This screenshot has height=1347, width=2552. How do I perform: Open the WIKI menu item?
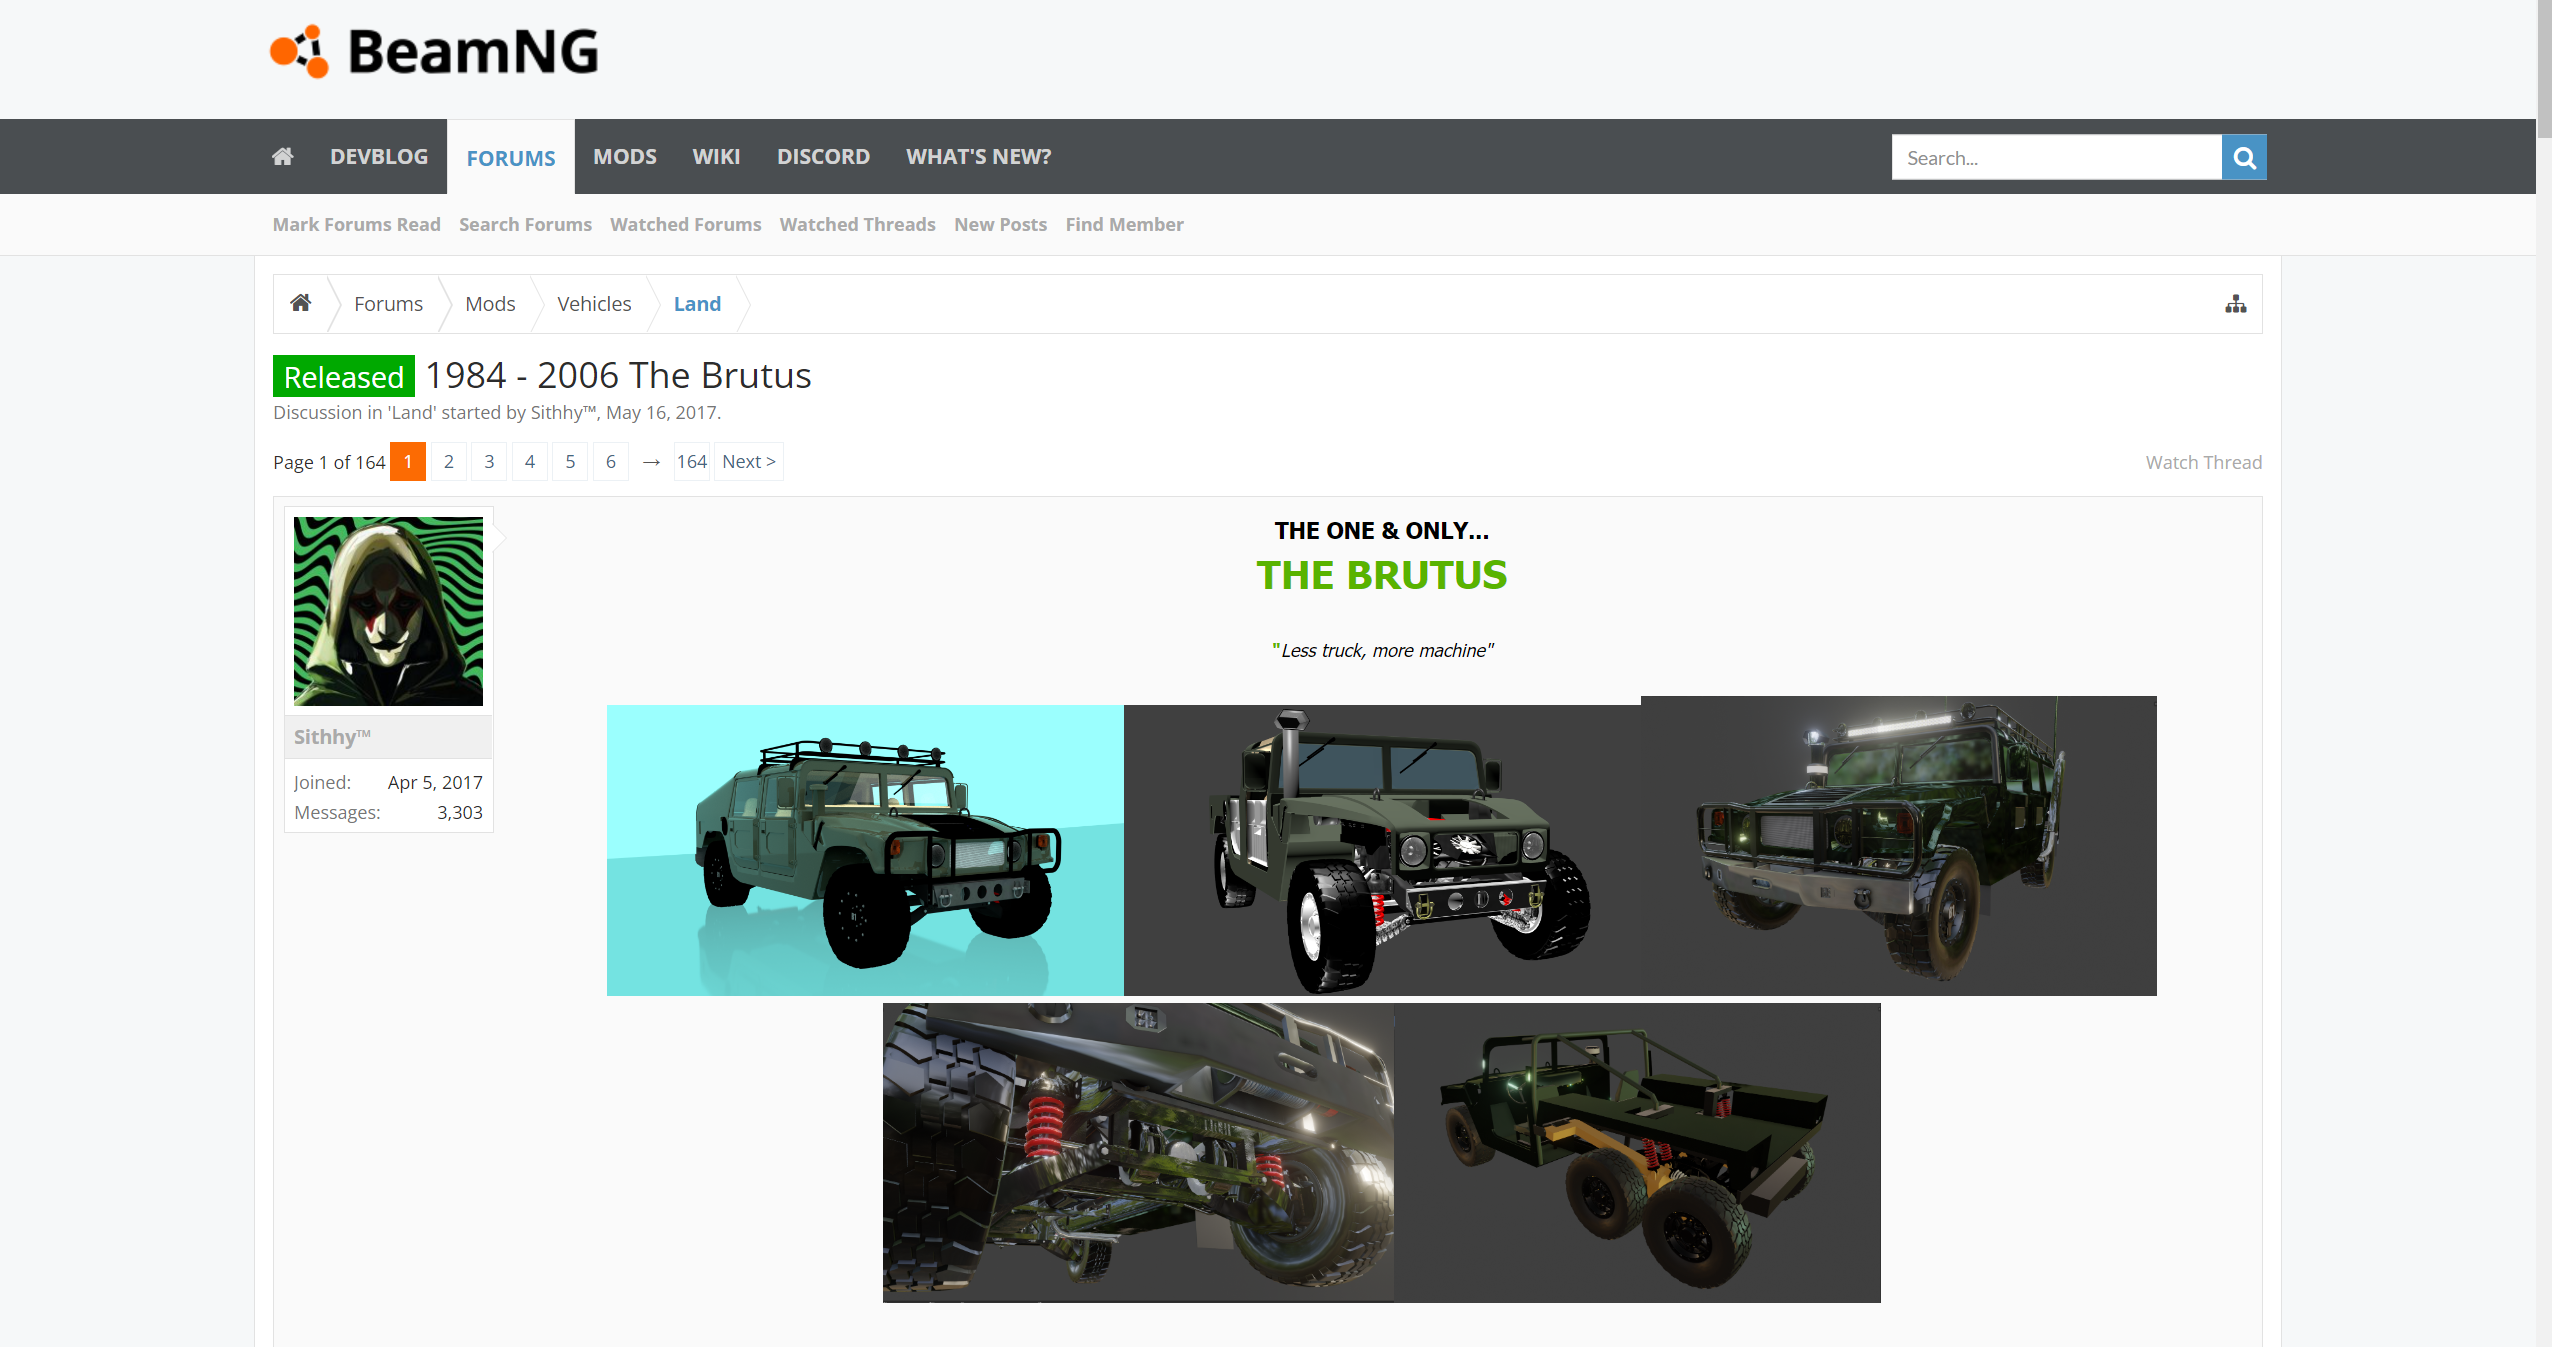point(716,156)
